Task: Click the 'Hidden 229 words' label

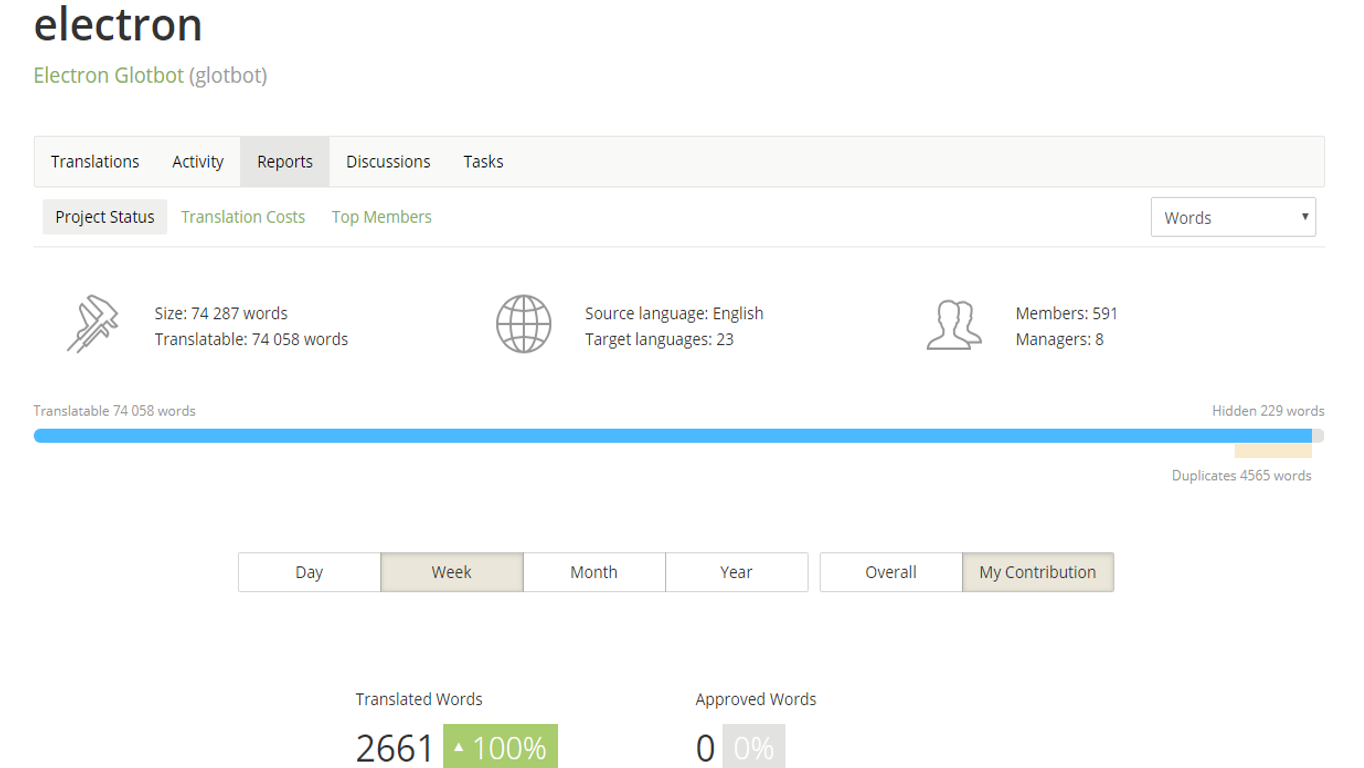Action: pyautogui.click(x=1268, y=411)
